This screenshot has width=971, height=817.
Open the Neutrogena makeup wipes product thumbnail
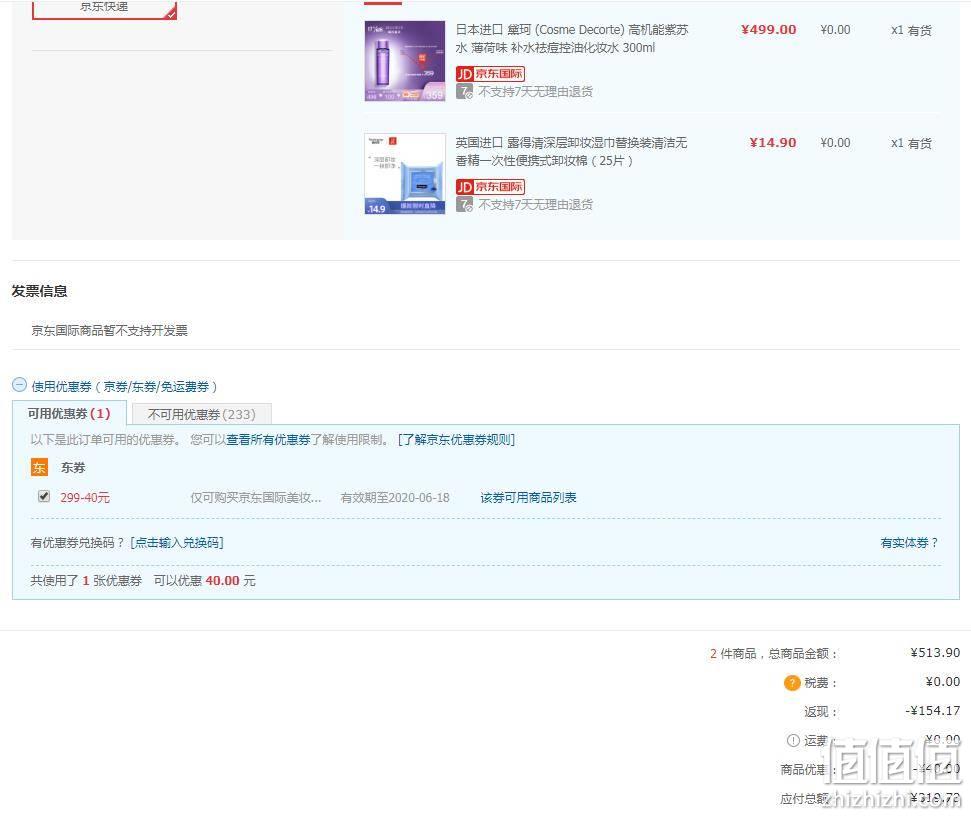pos(404,173)
